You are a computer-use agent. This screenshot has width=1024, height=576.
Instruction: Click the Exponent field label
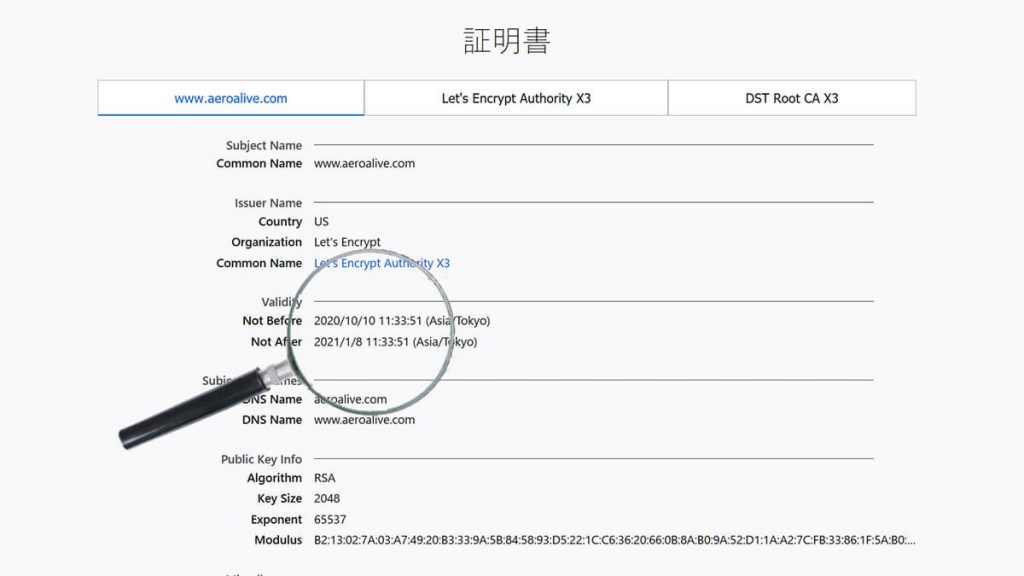tap(276, 519)
